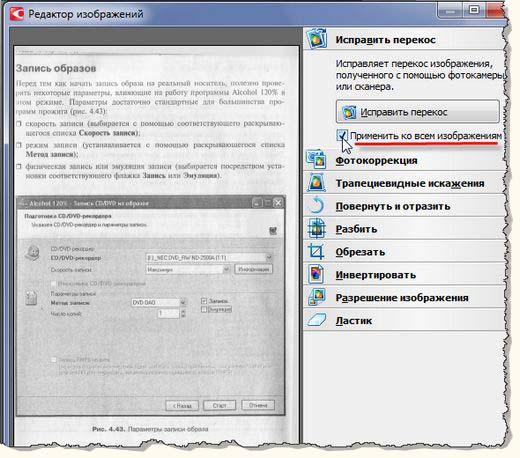
Task: Open the Разрешение изображения section label
Action: (x=402, y=298)
